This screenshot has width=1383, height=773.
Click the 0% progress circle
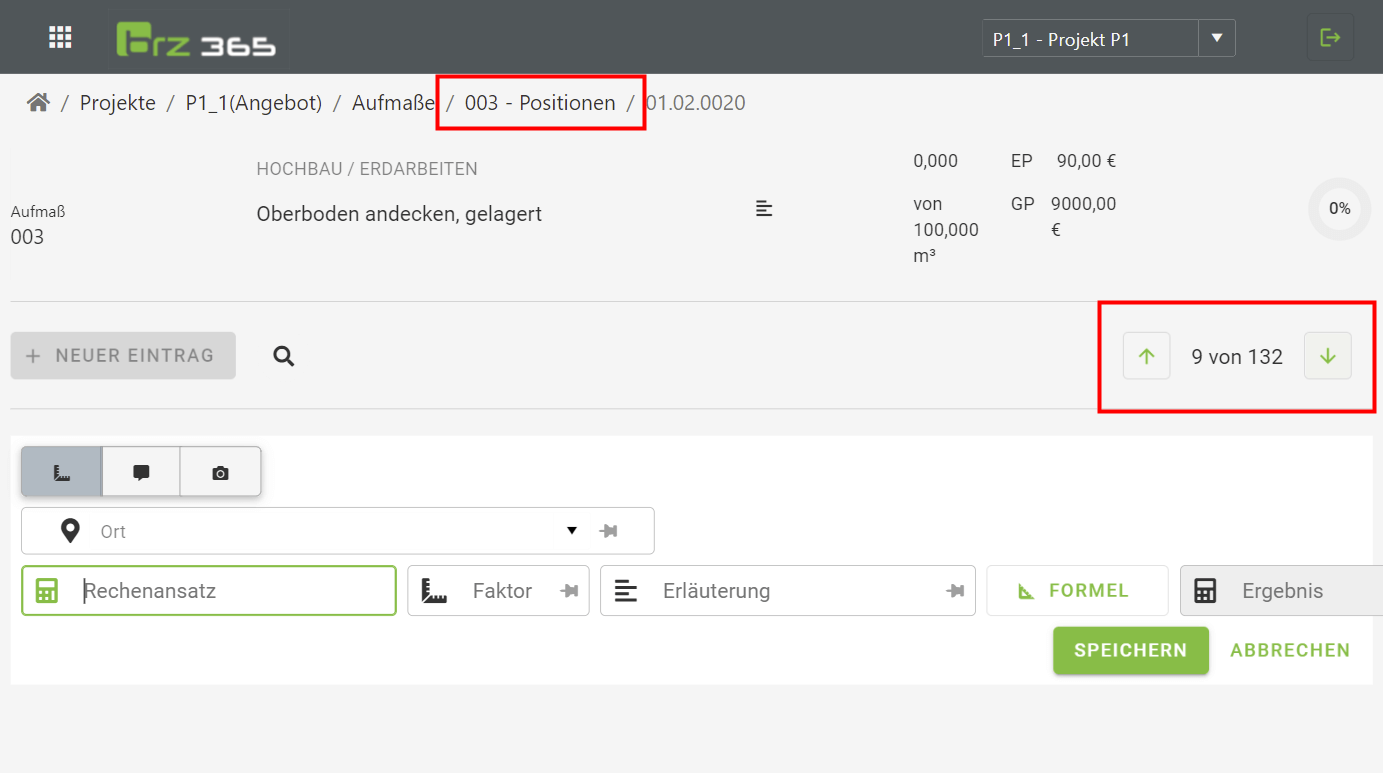point(1339,209)
